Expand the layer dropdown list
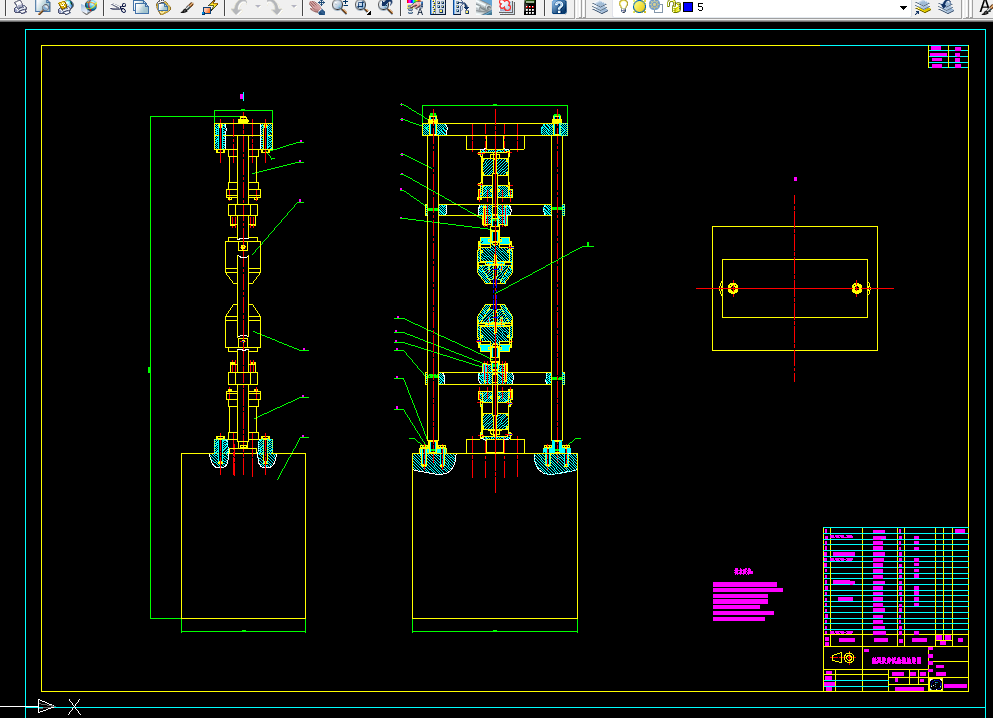Image resolution: width=993 pixels, height=718 pixels. 903,8
